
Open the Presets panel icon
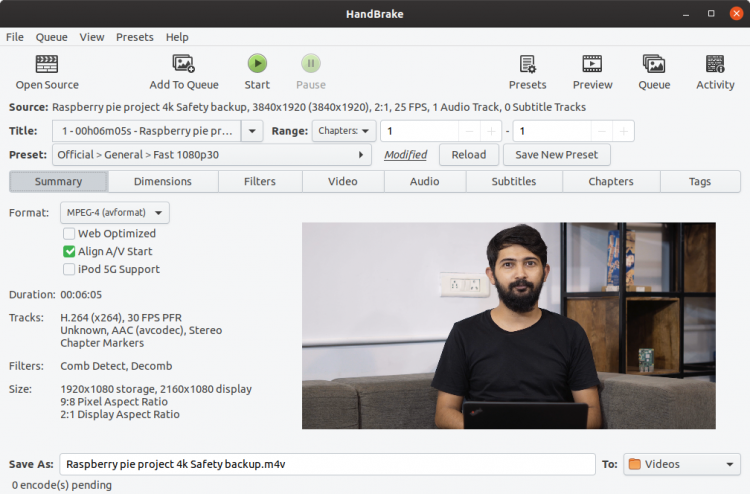pos(528,64)
